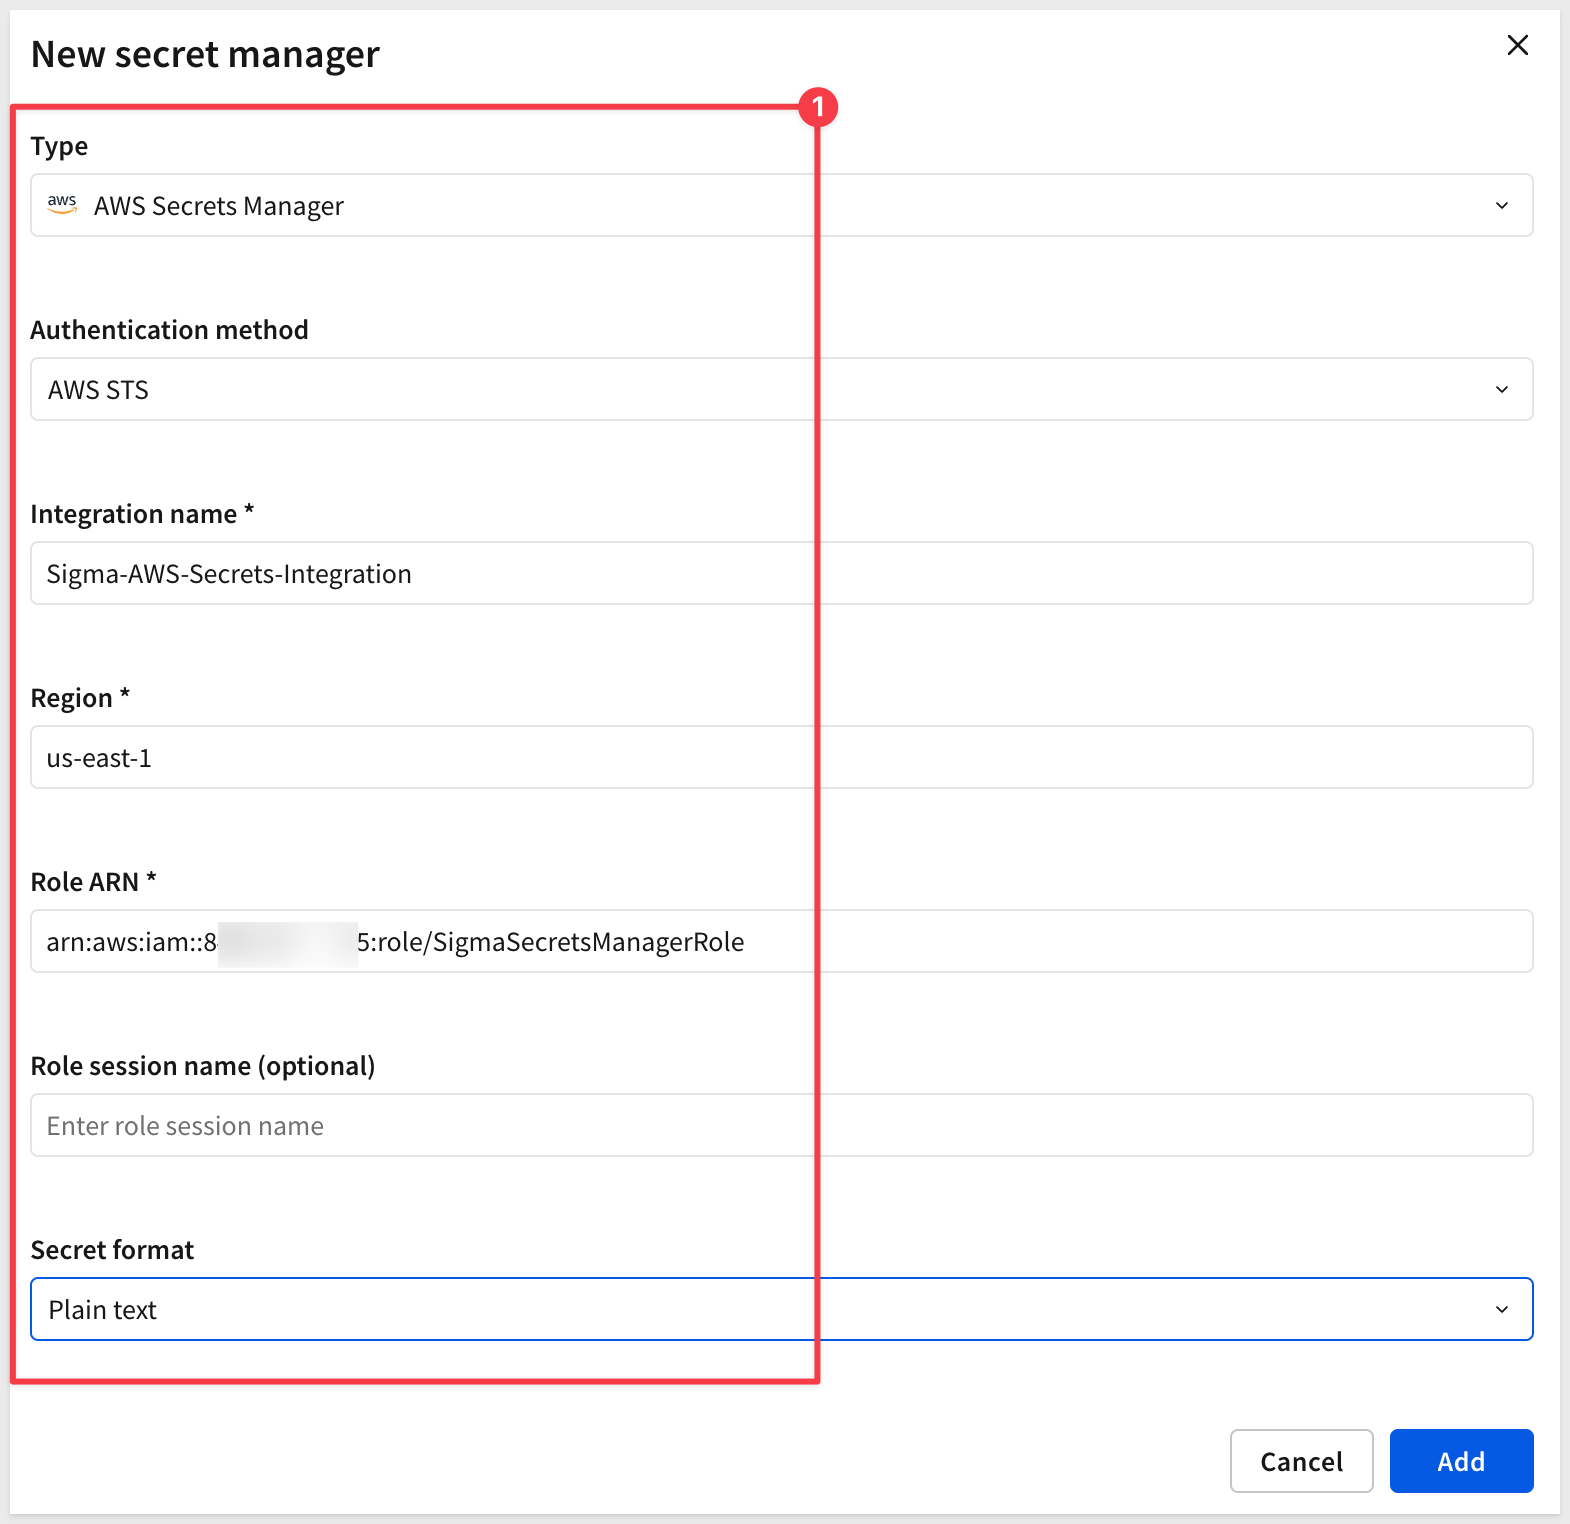Cancel the new secret manager form
Viewport: 1570px width, 1524px height.
[1301, 1461]
